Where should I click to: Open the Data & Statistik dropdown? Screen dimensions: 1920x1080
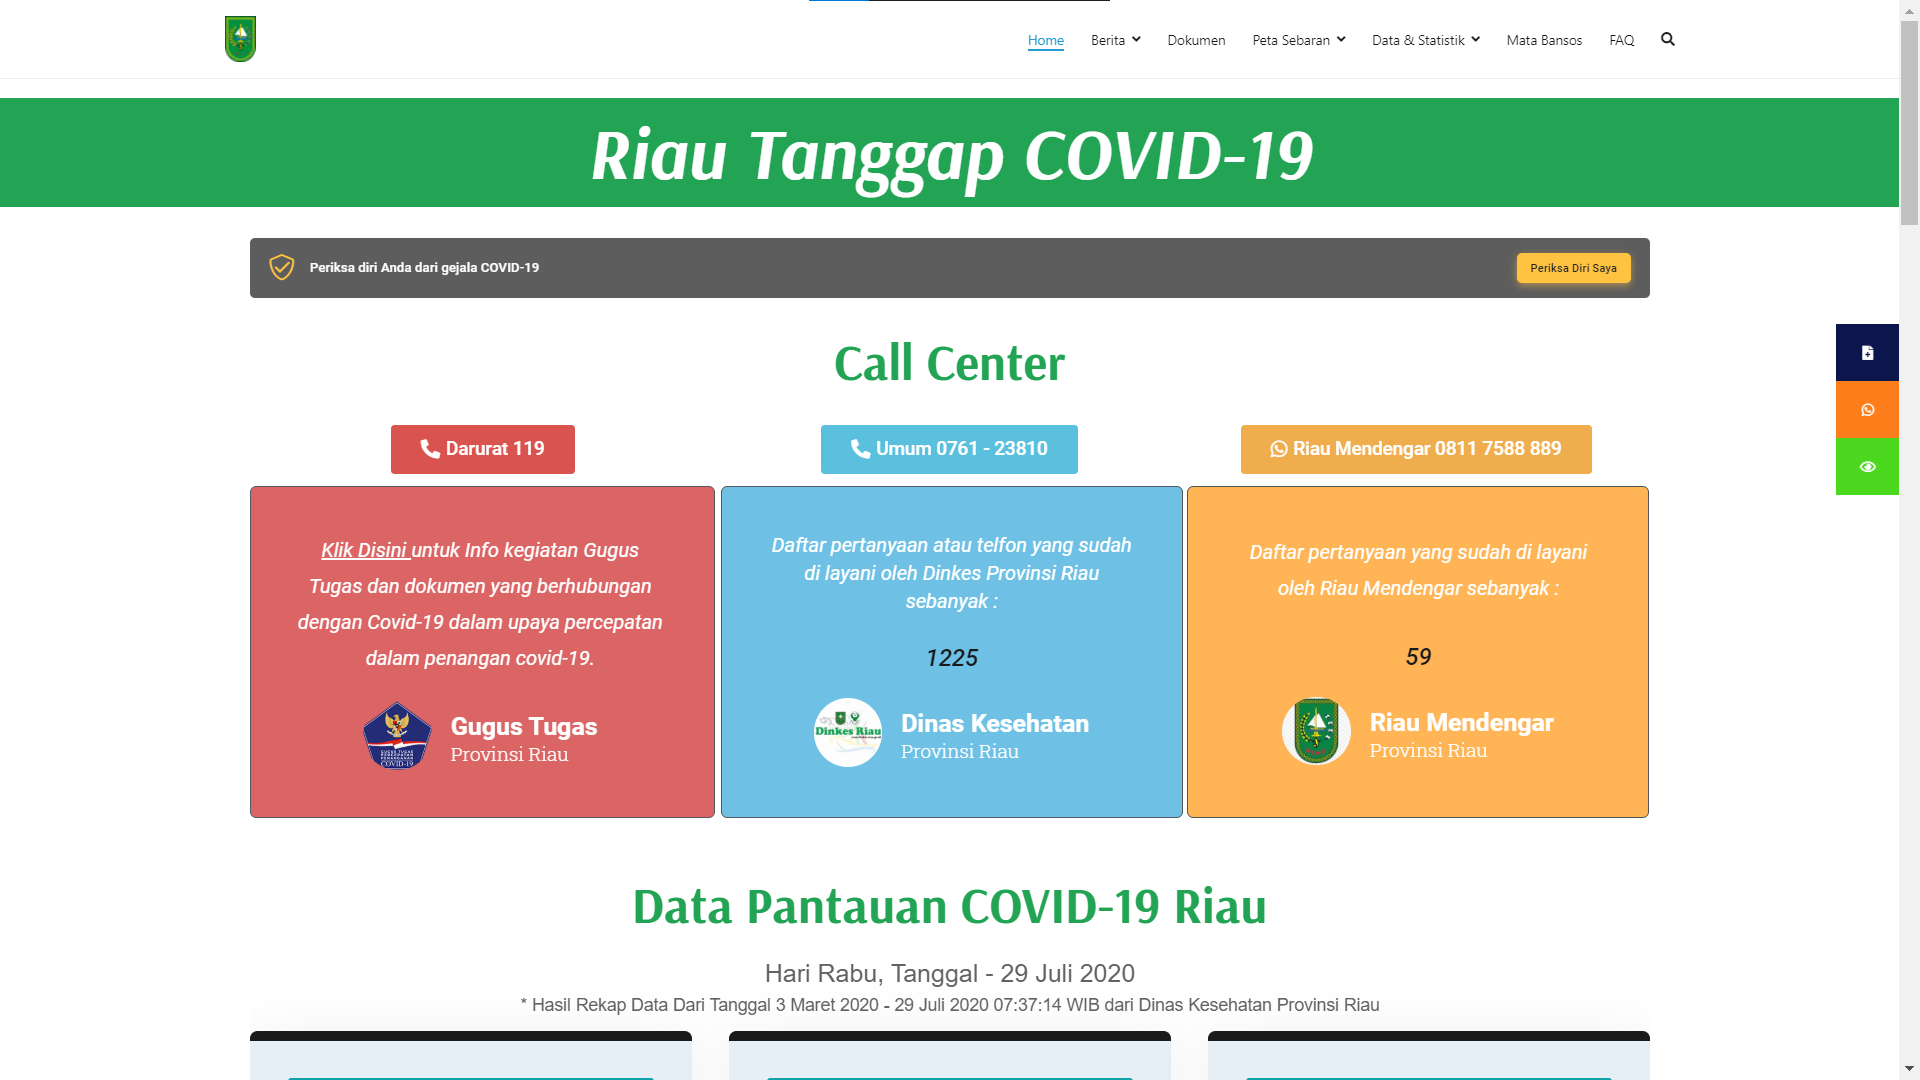click(x=1425, y=40)
